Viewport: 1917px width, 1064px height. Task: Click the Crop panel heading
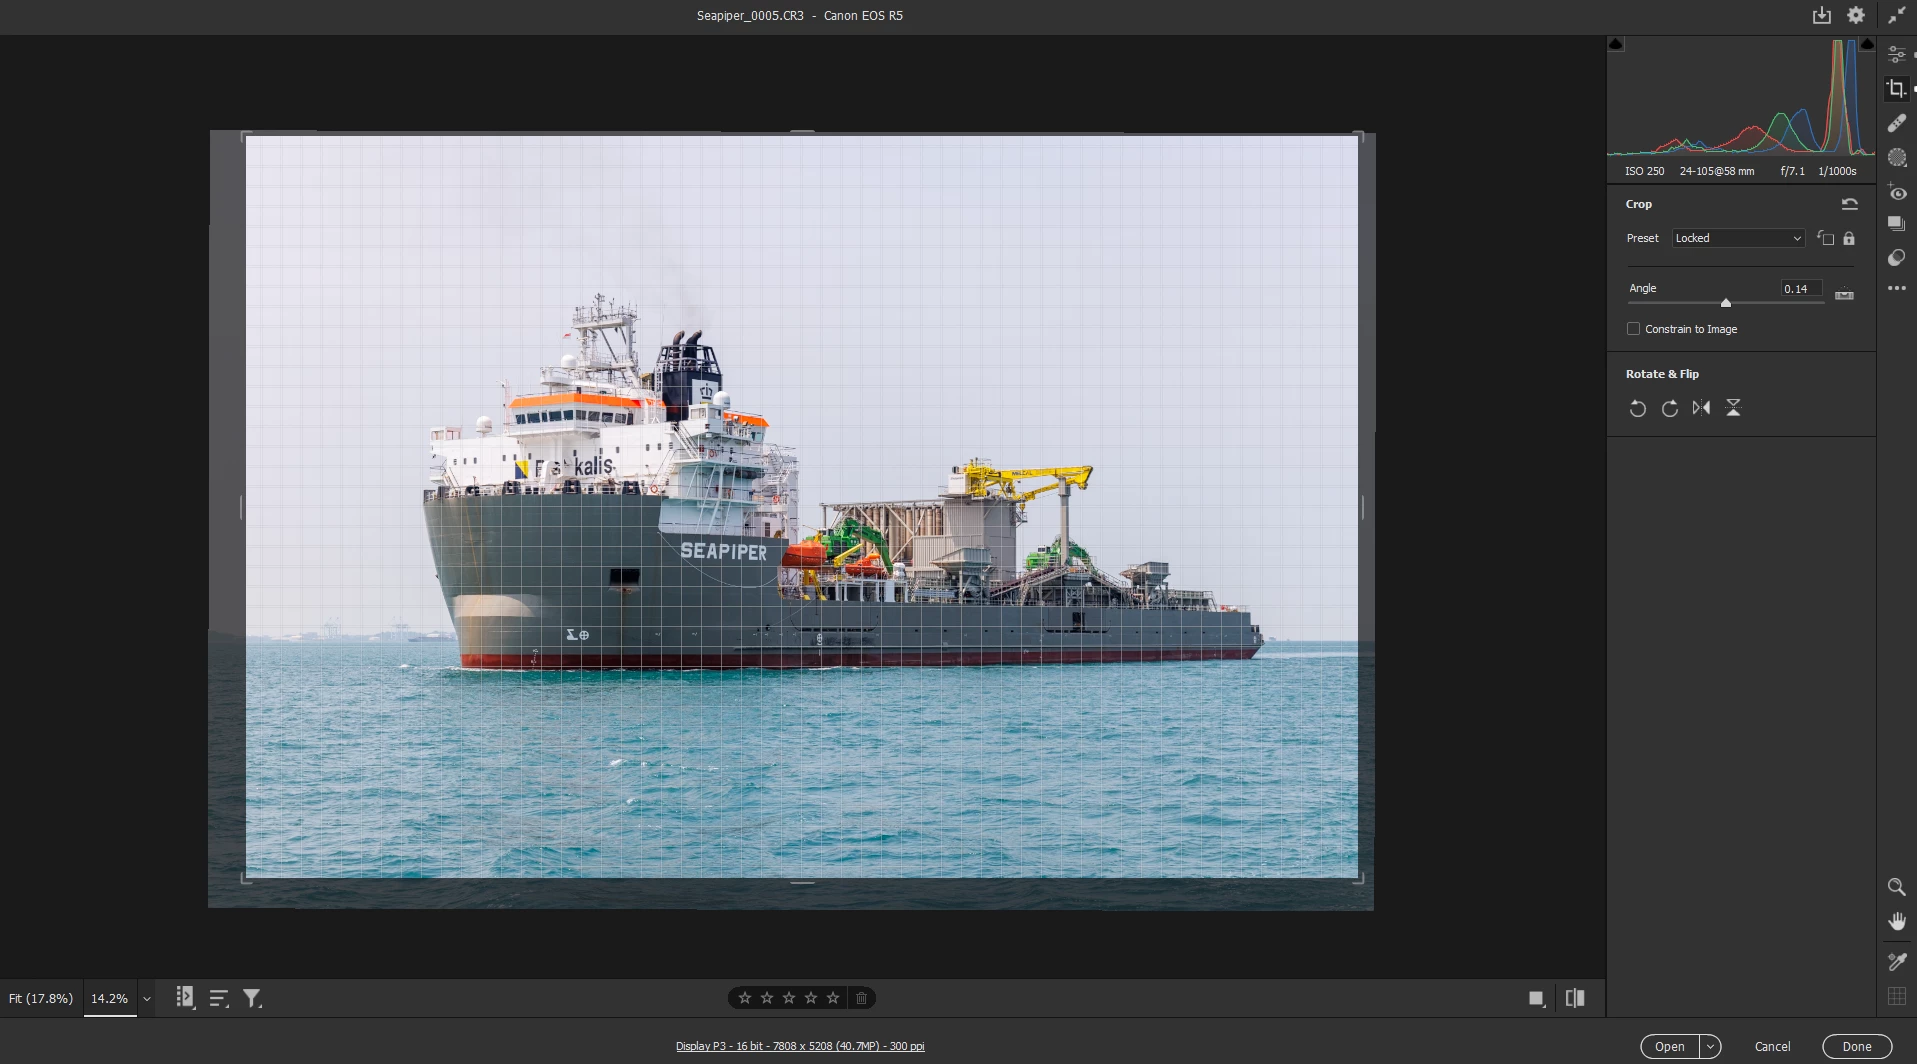[x=1639, y=204]
